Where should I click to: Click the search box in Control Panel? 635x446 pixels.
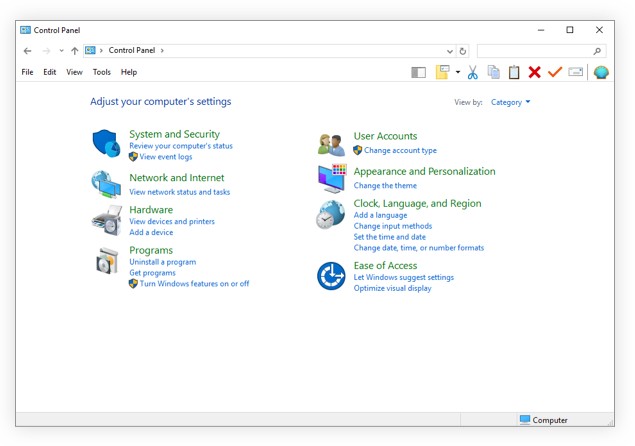pos(535,50)
